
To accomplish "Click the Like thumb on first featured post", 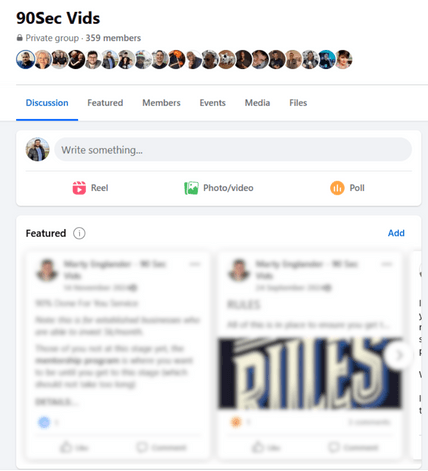I will pos(66,447).
